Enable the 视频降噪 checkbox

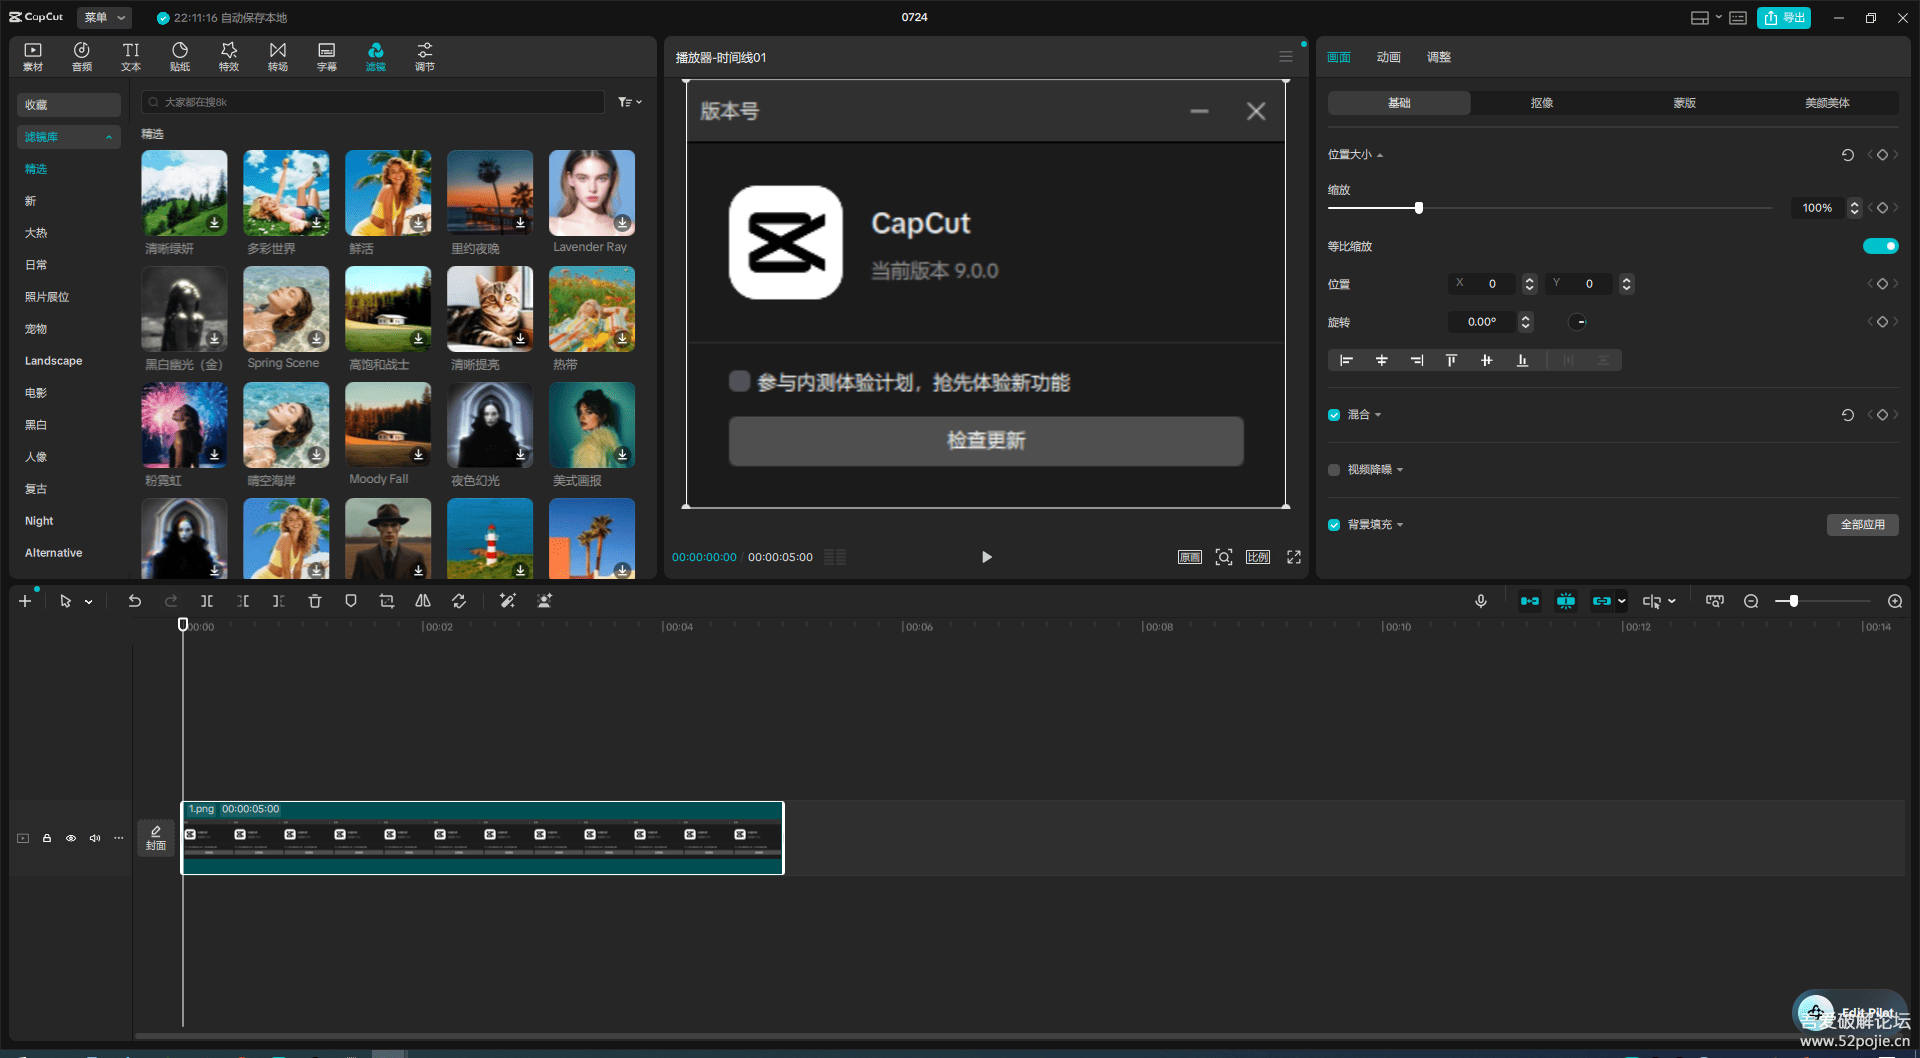[x=1334, y=470]
